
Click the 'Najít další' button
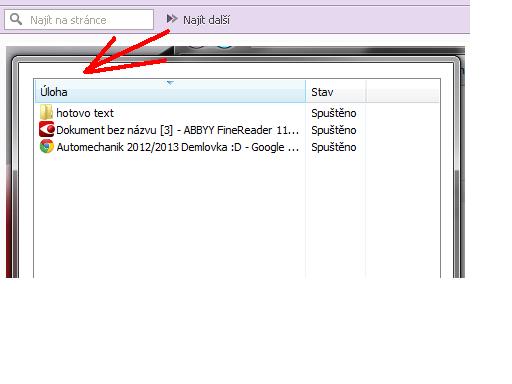pyautogui.click(x=198, y=20)
